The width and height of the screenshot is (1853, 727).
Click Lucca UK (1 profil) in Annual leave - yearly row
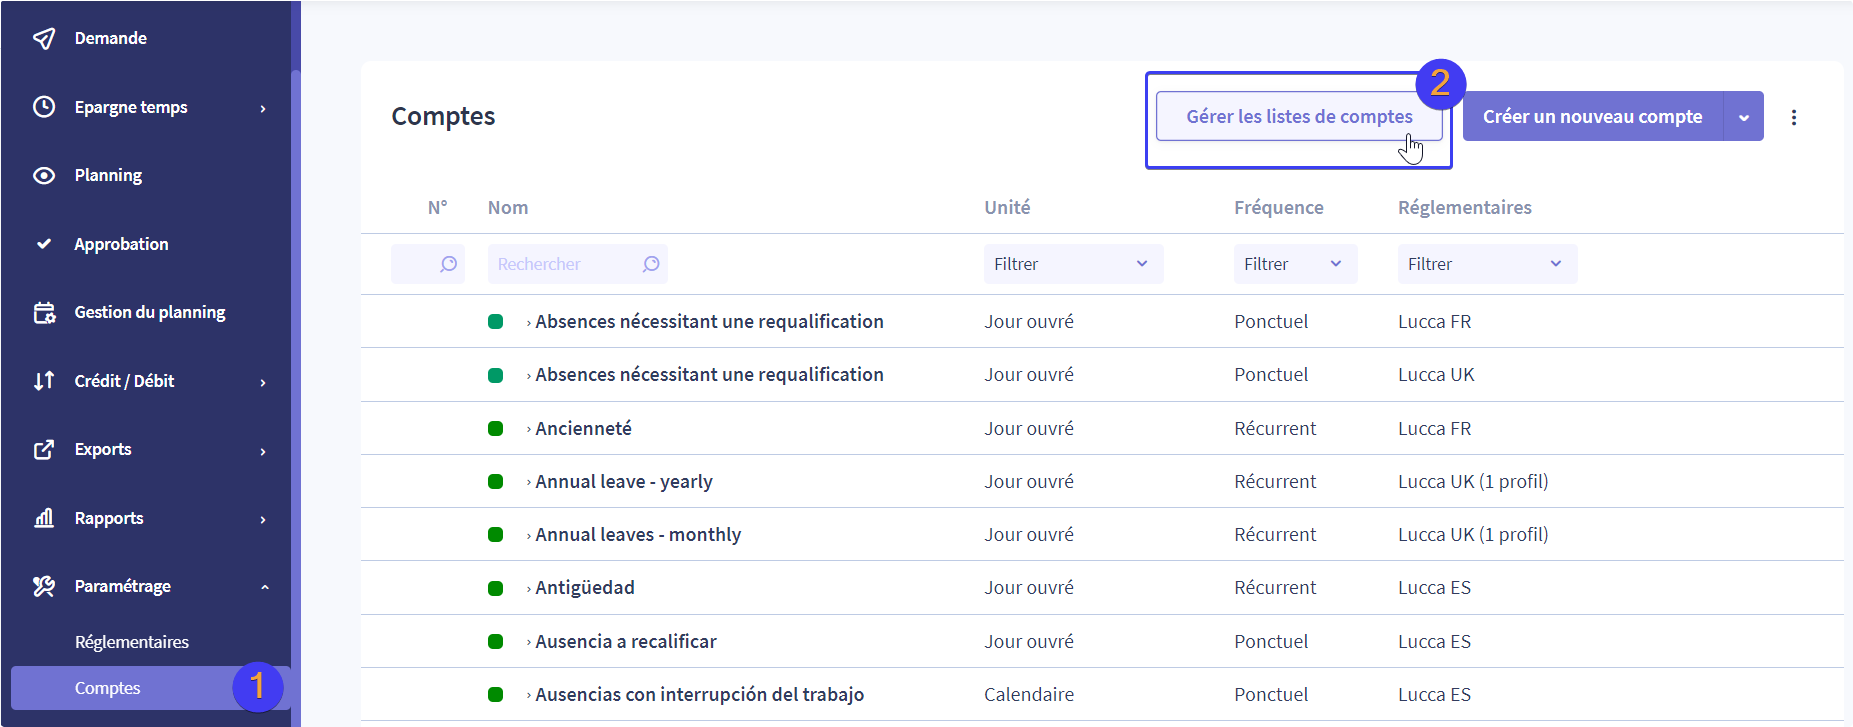pos(1473,481)
